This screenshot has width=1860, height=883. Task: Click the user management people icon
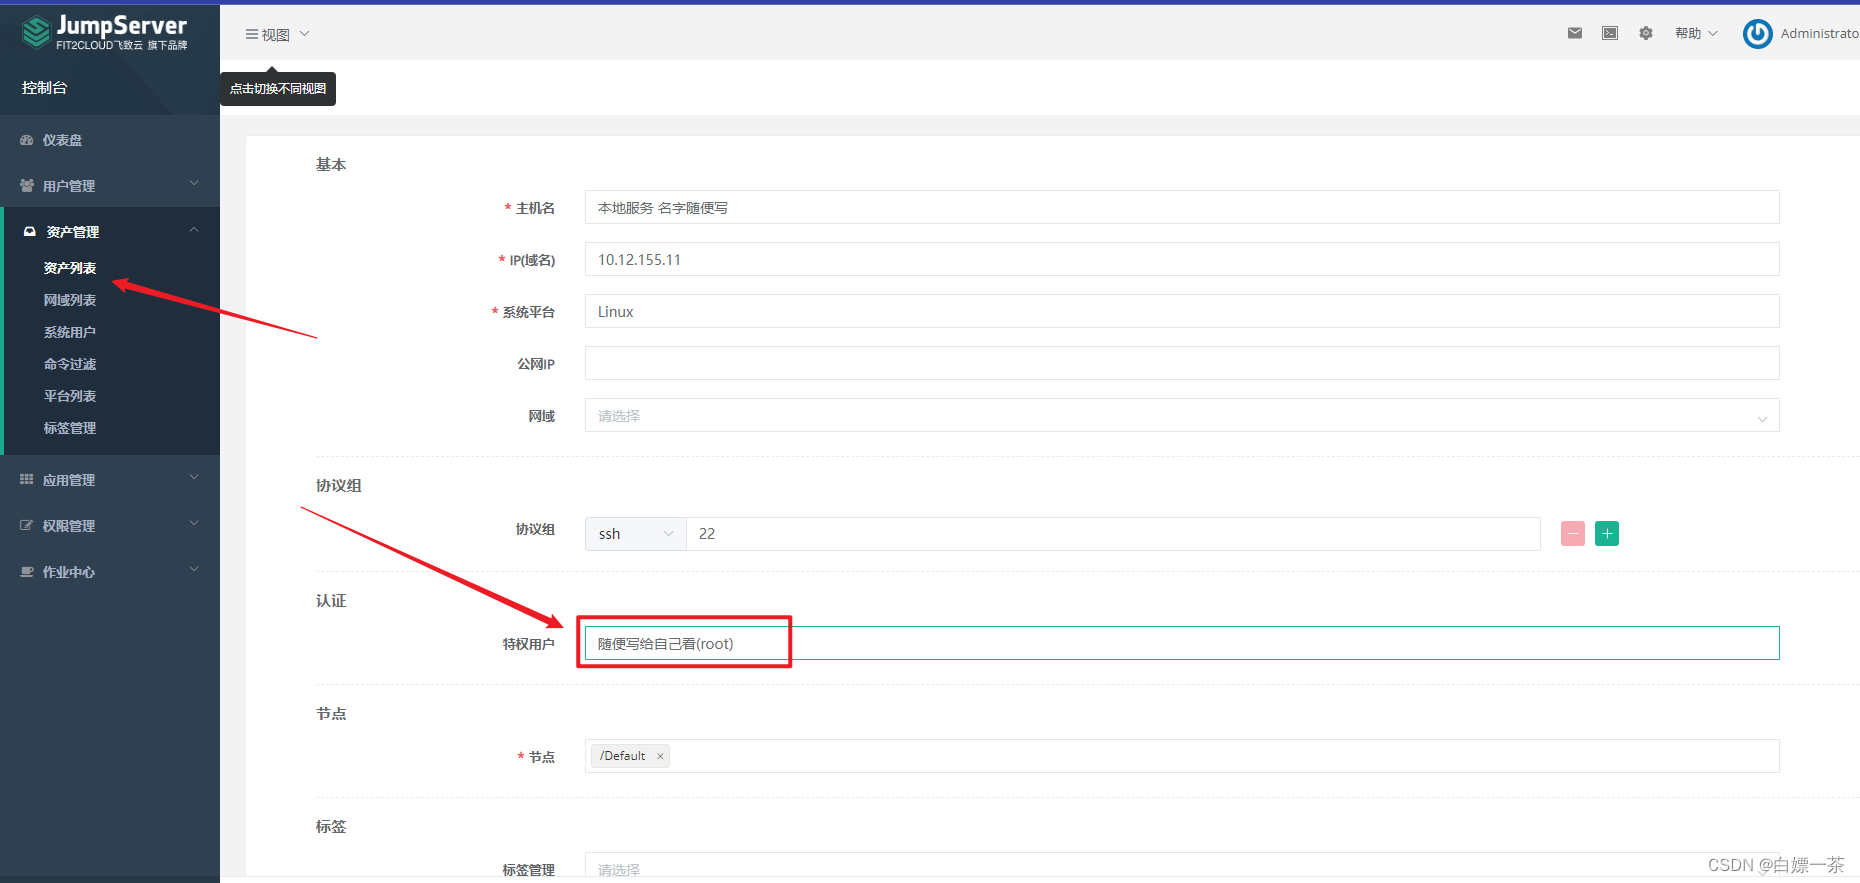point(27,186)
